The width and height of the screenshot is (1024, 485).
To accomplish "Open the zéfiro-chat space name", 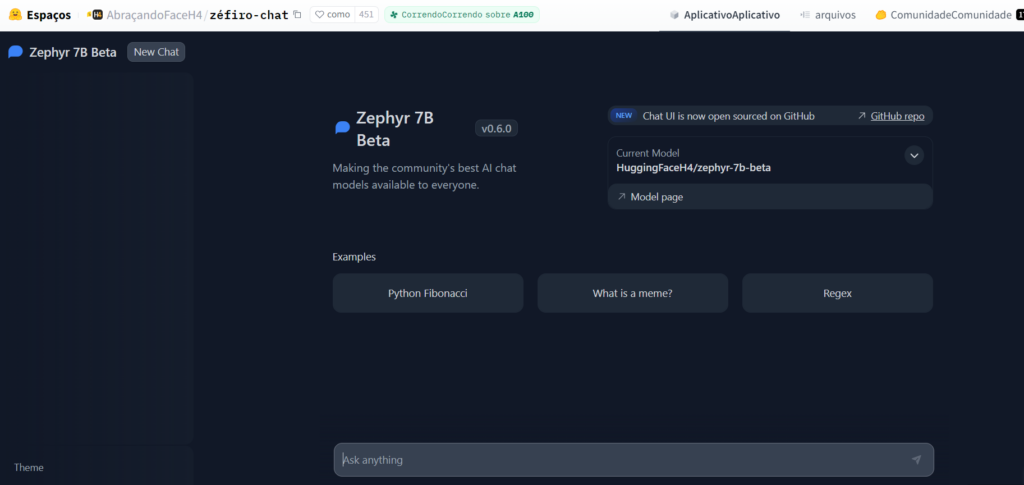I will [x=249, y=15].
